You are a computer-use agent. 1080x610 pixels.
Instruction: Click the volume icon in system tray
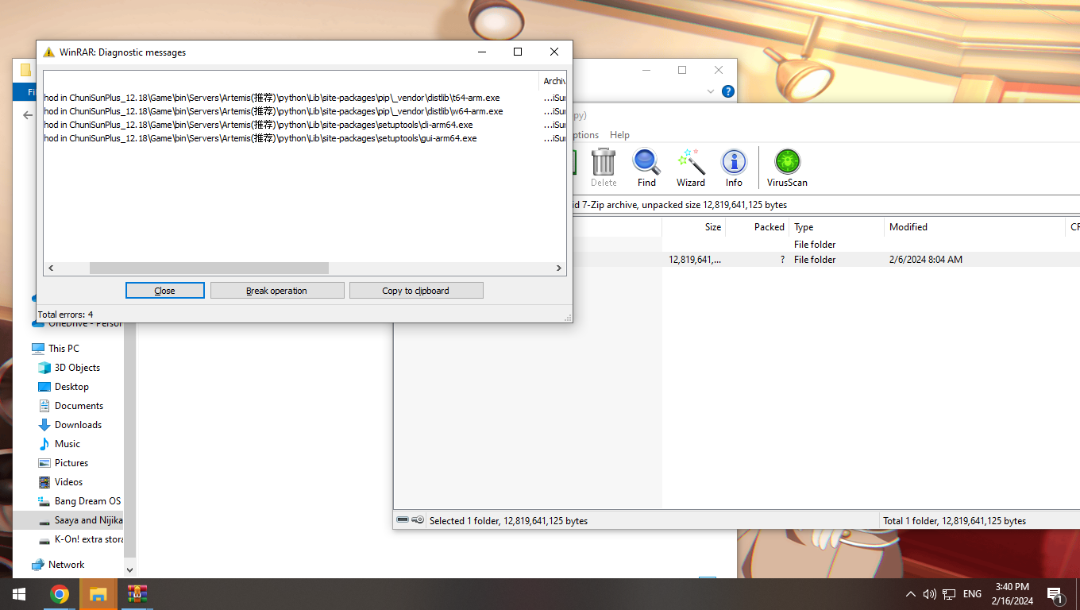[929, 595]
